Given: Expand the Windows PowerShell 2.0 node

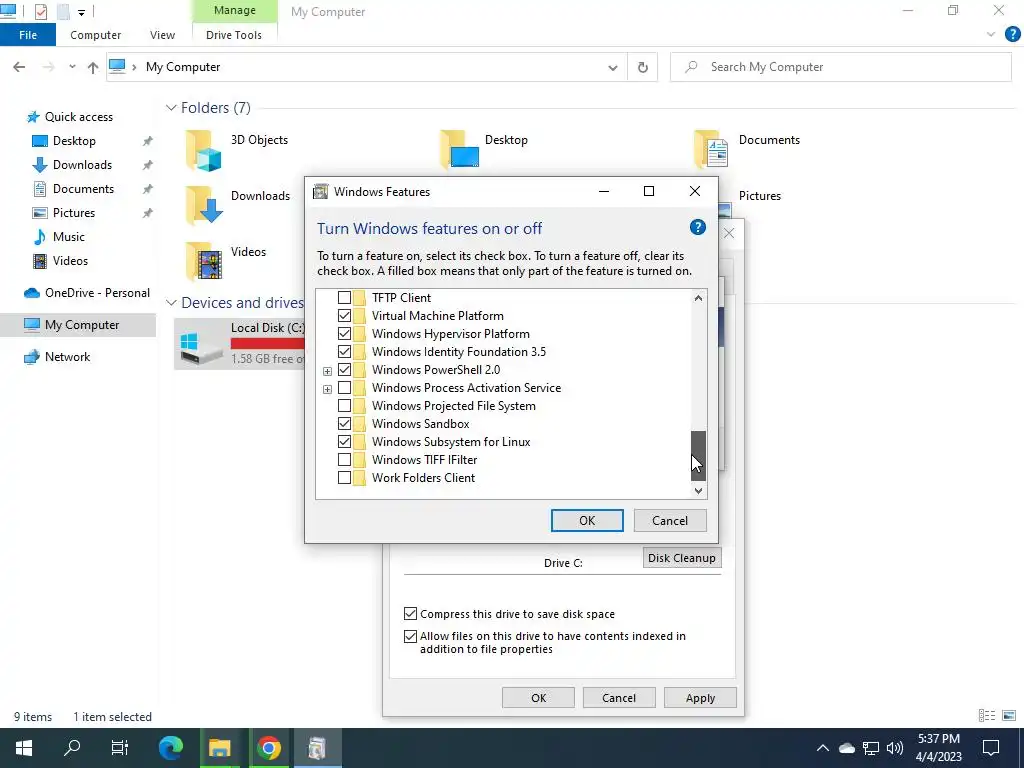Looking at the screenshot, I should pyautogui.click(x=327, y=371).
